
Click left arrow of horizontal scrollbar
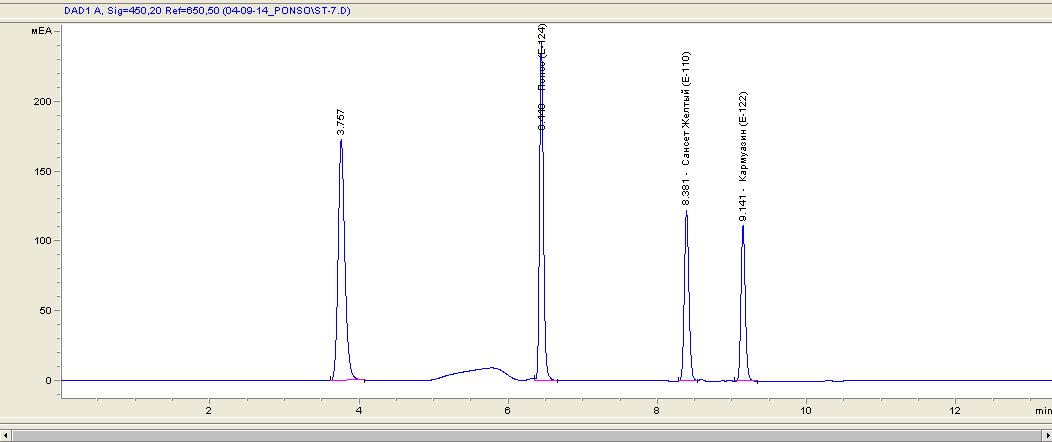7,435
